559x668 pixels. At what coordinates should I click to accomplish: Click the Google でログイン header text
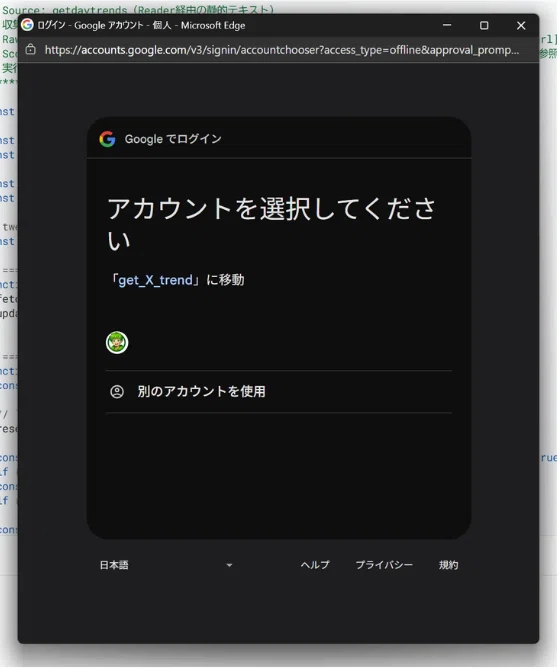(x=173, y=139)
